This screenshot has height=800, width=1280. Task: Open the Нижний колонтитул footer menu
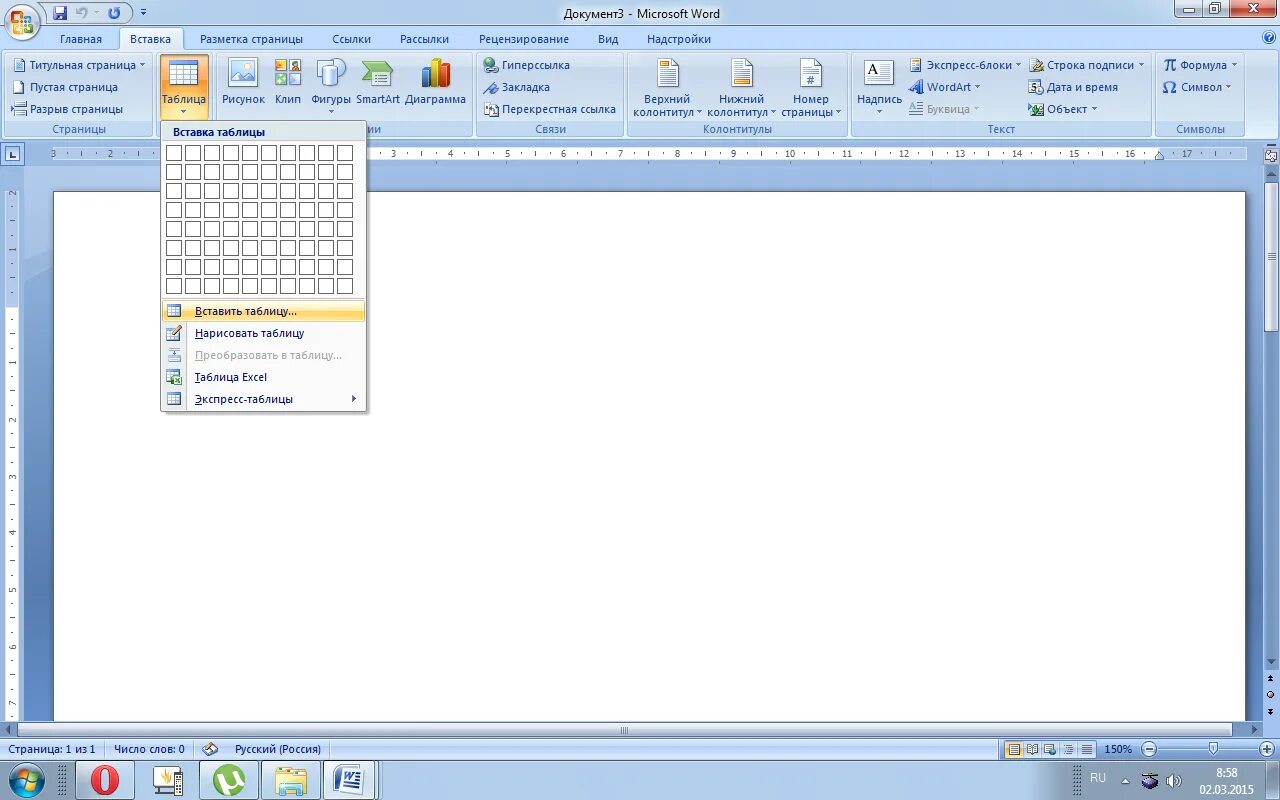point(741,88)
